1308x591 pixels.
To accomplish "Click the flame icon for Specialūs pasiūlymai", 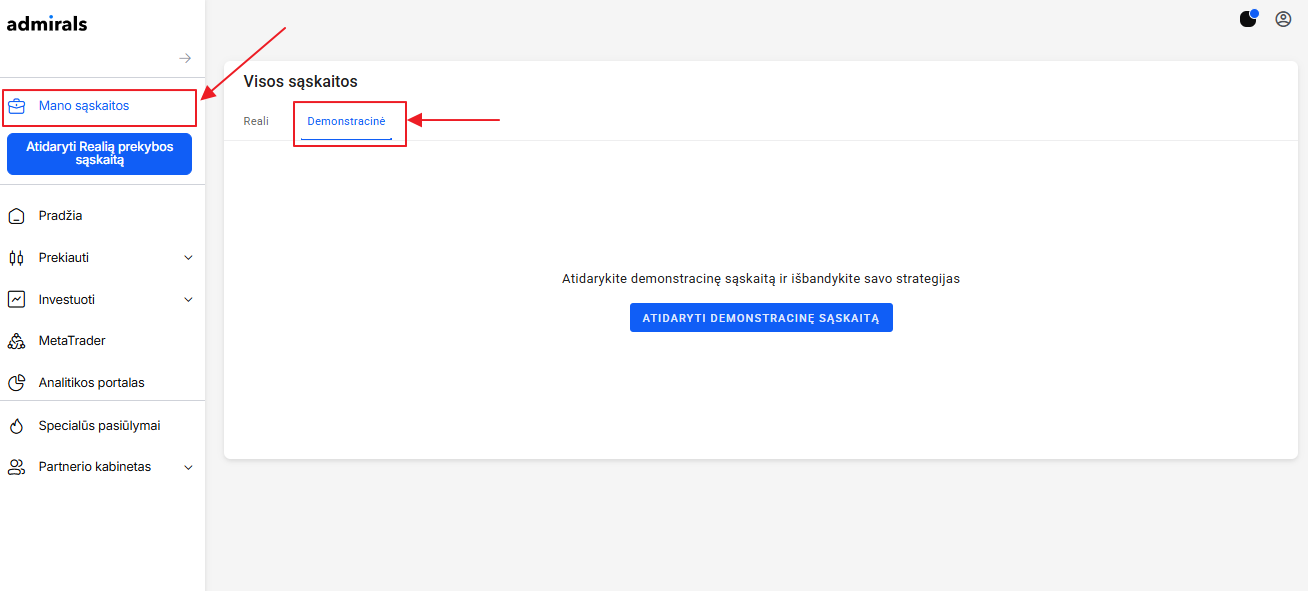I will pyautogui.click(x=16, y=426).
